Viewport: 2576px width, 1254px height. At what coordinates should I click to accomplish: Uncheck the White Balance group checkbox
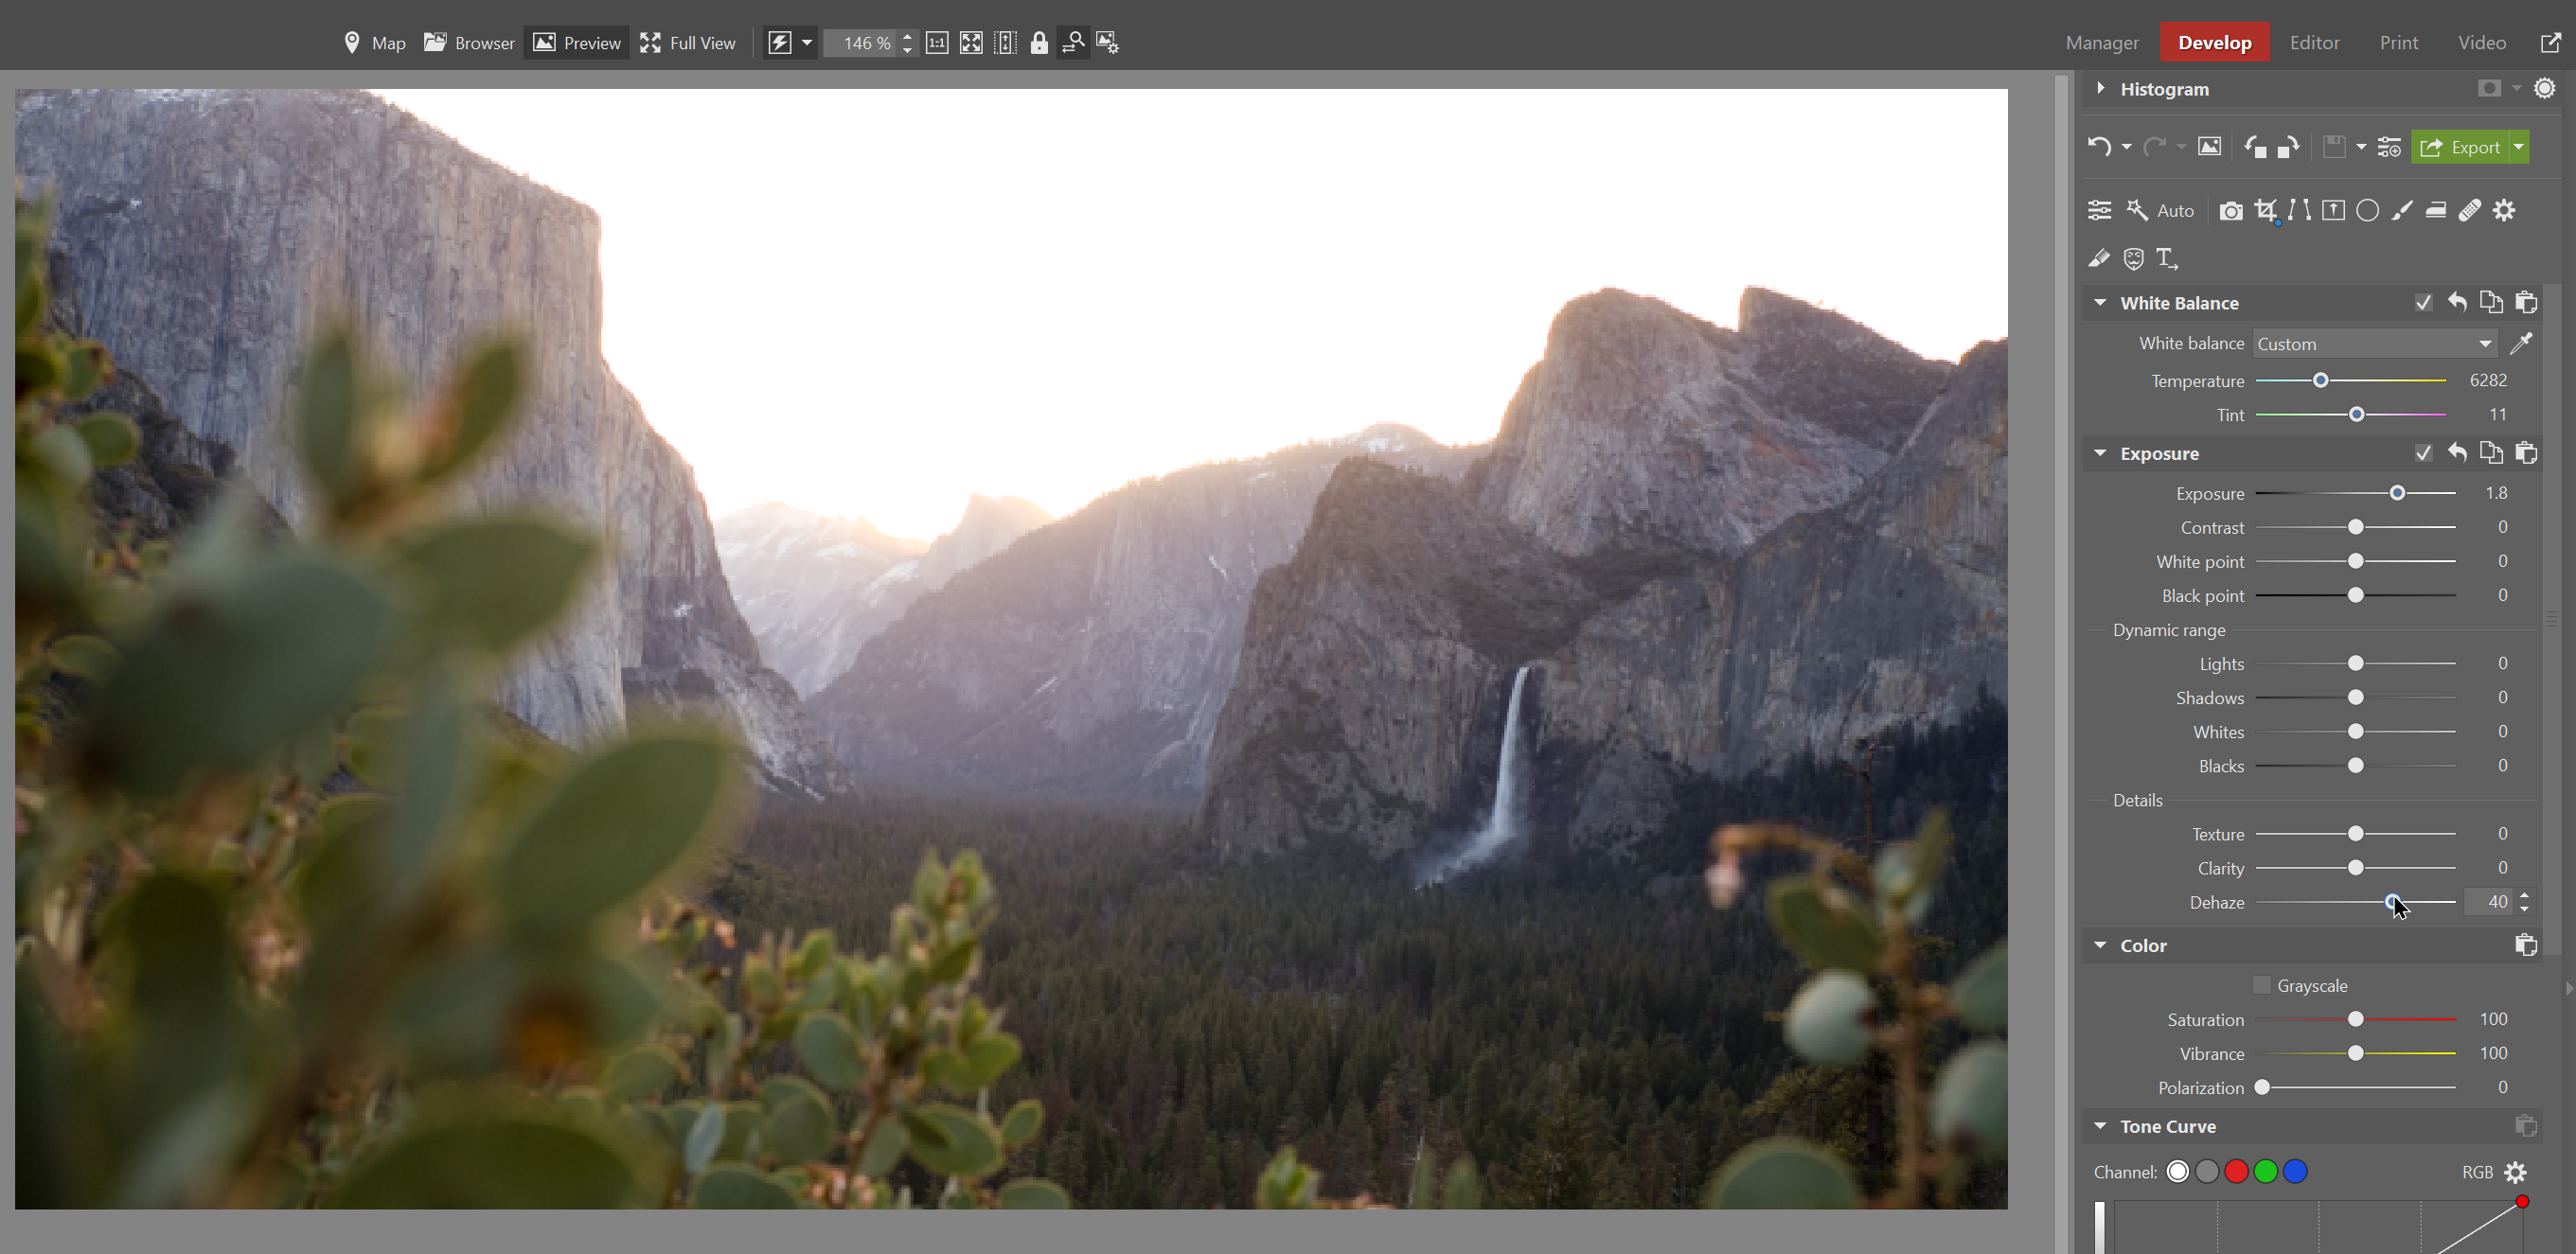pyautogui.click(x=2423, y=302)
